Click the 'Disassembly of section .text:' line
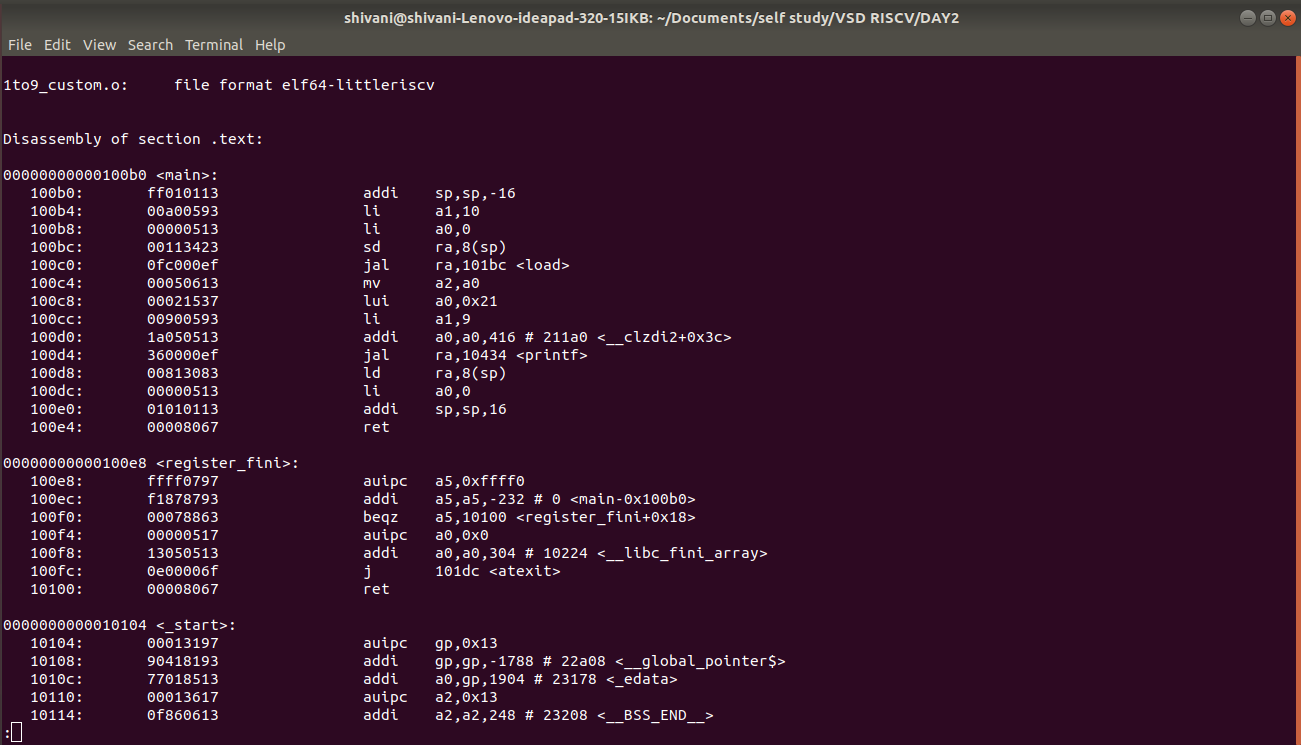 (x=133, y=139)
